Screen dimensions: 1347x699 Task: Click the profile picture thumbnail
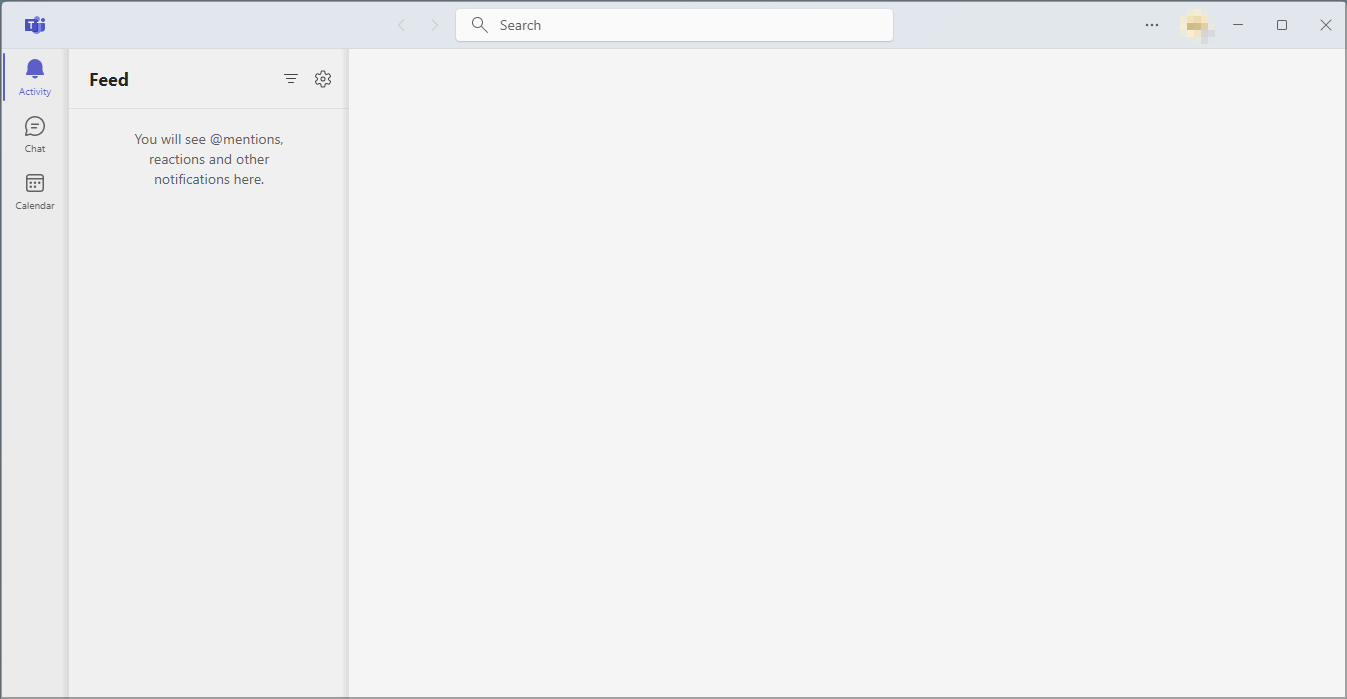1197,25
